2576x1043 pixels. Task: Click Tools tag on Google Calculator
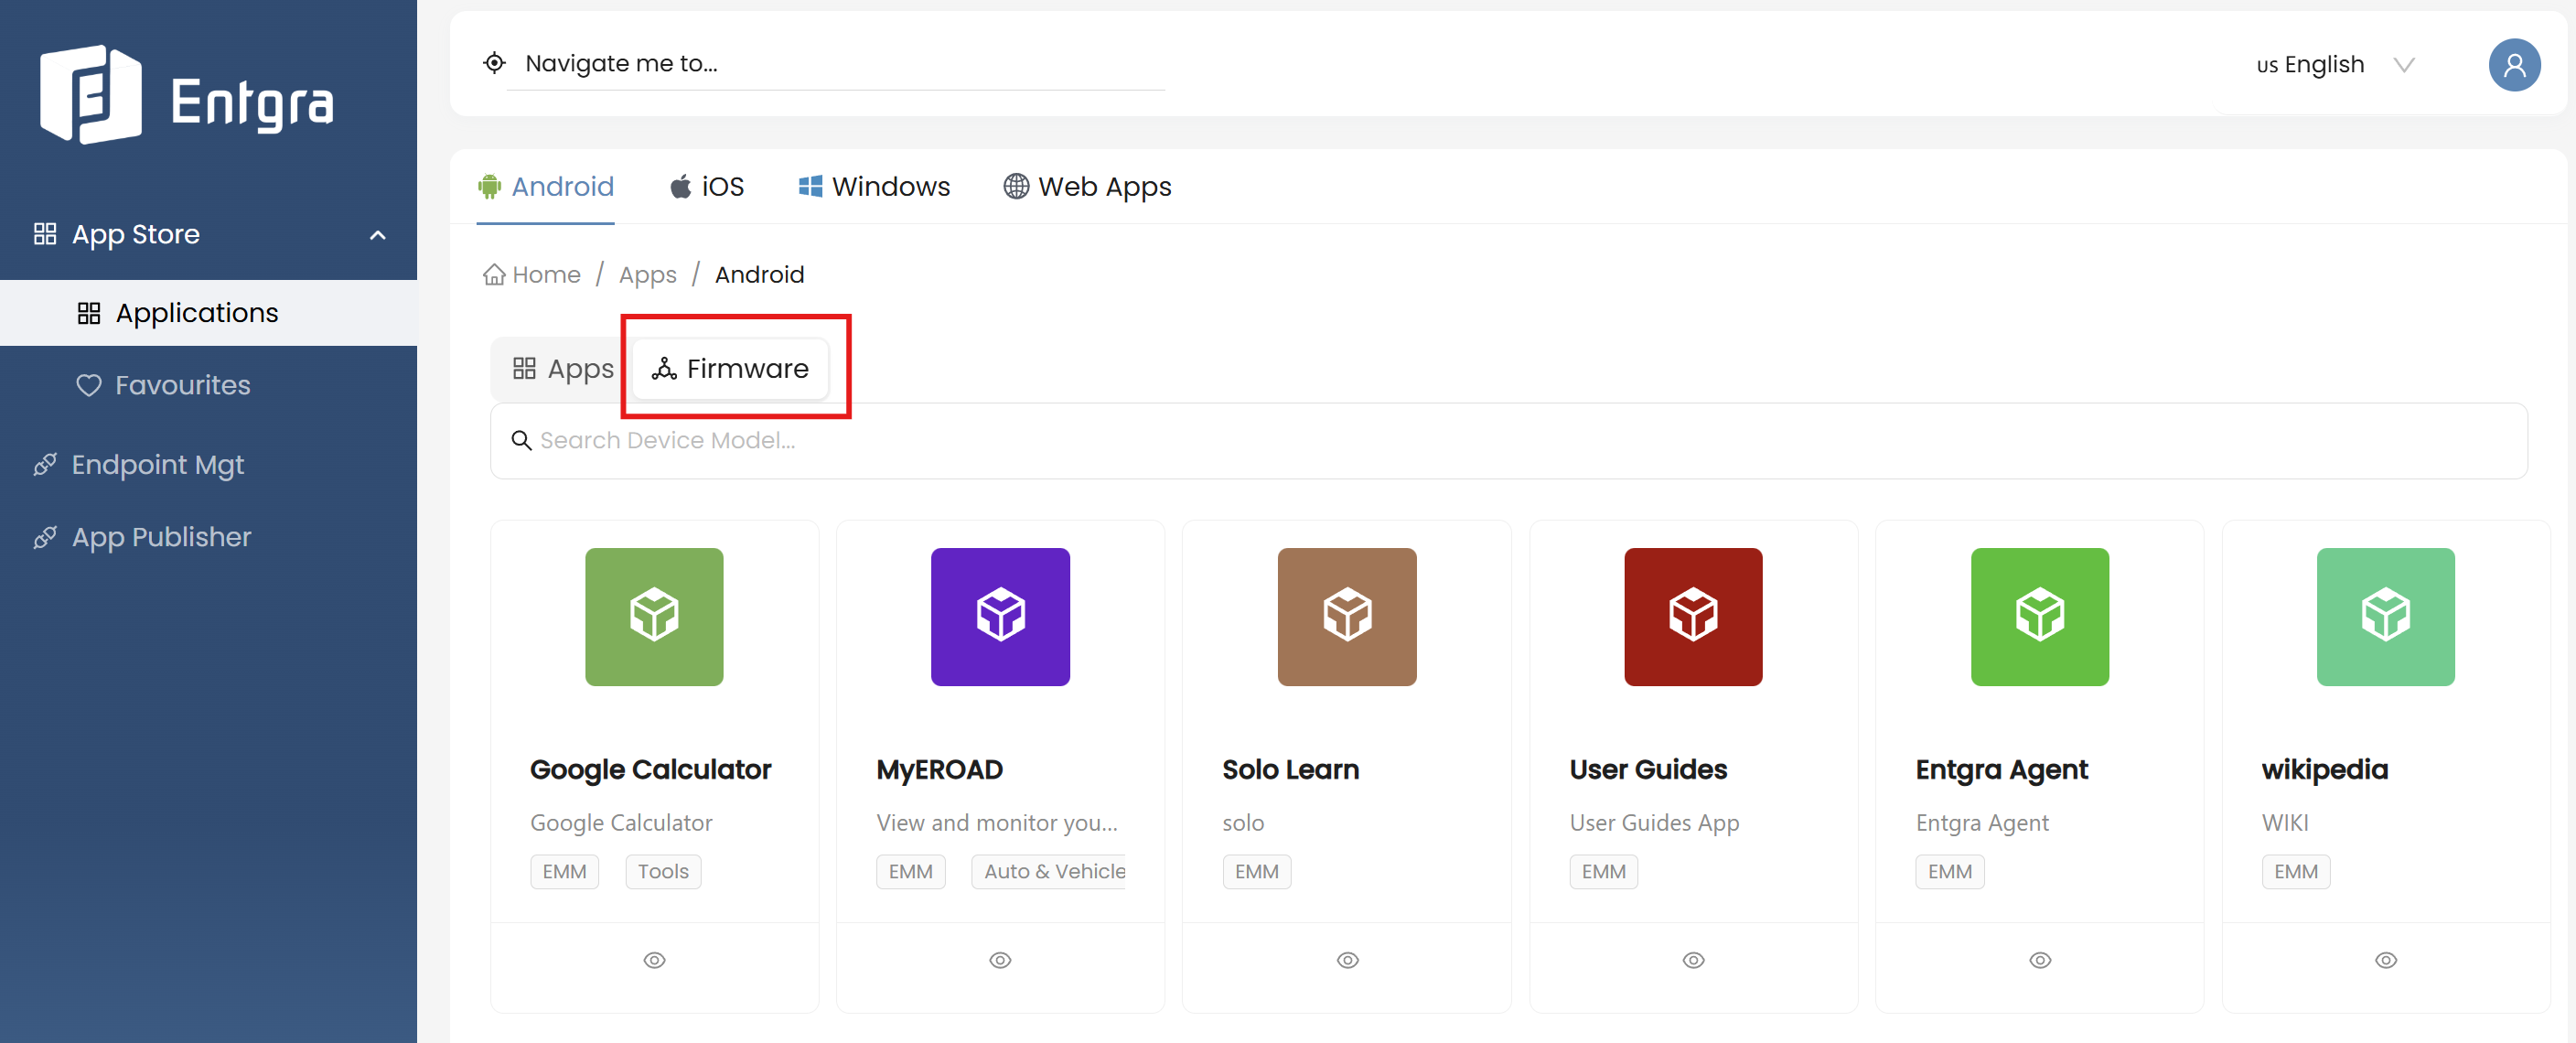pyautogui.click(x=663, y=871)
